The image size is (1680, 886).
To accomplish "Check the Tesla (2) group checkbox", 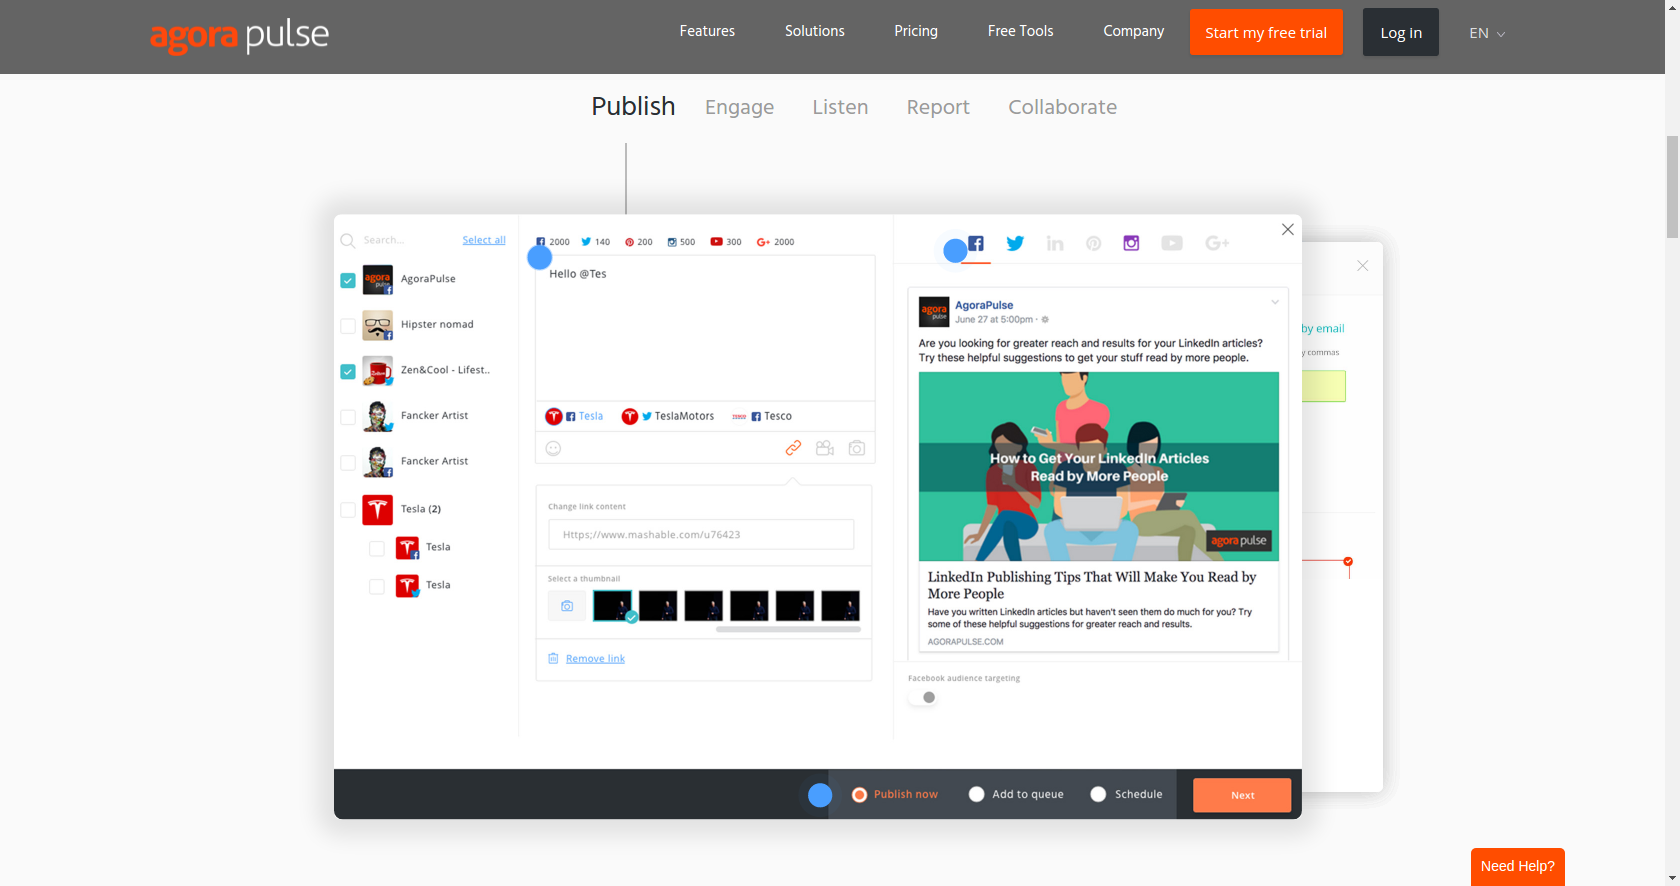I will (x=348, y=510).
